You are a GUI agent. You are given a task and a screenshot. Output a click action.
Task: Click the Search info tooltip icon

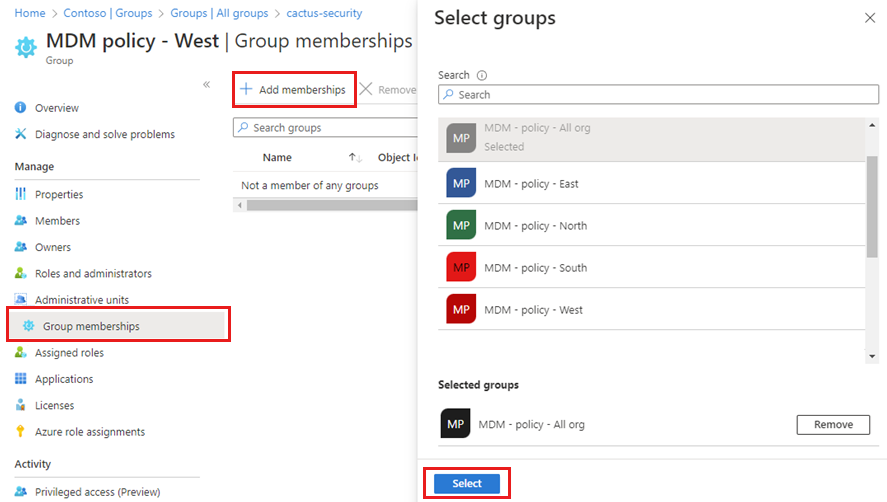[482, 75]
